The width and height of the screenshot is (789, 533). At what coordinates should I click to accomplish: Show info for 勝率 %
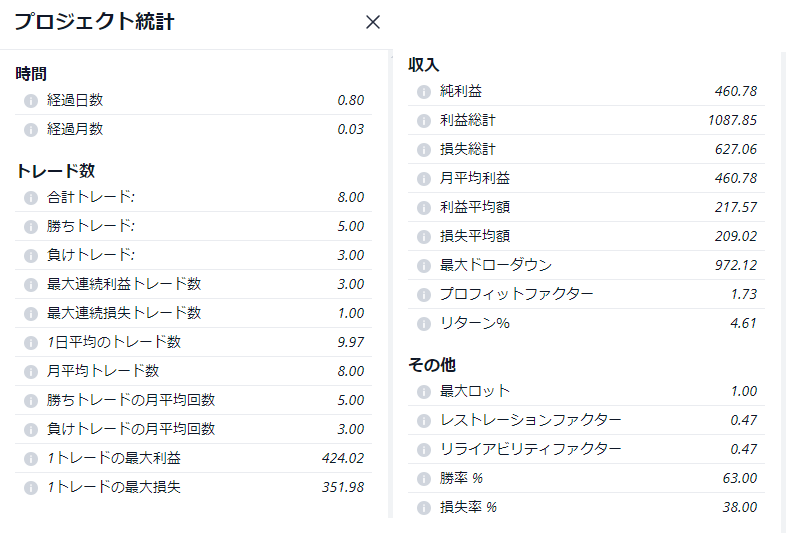tap(423, 478)
